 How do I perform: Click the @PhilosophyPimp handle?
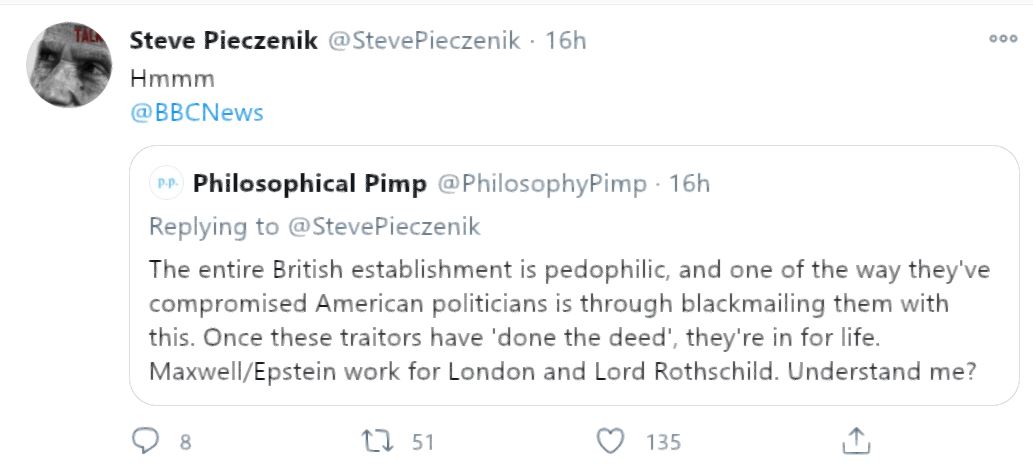542,184
